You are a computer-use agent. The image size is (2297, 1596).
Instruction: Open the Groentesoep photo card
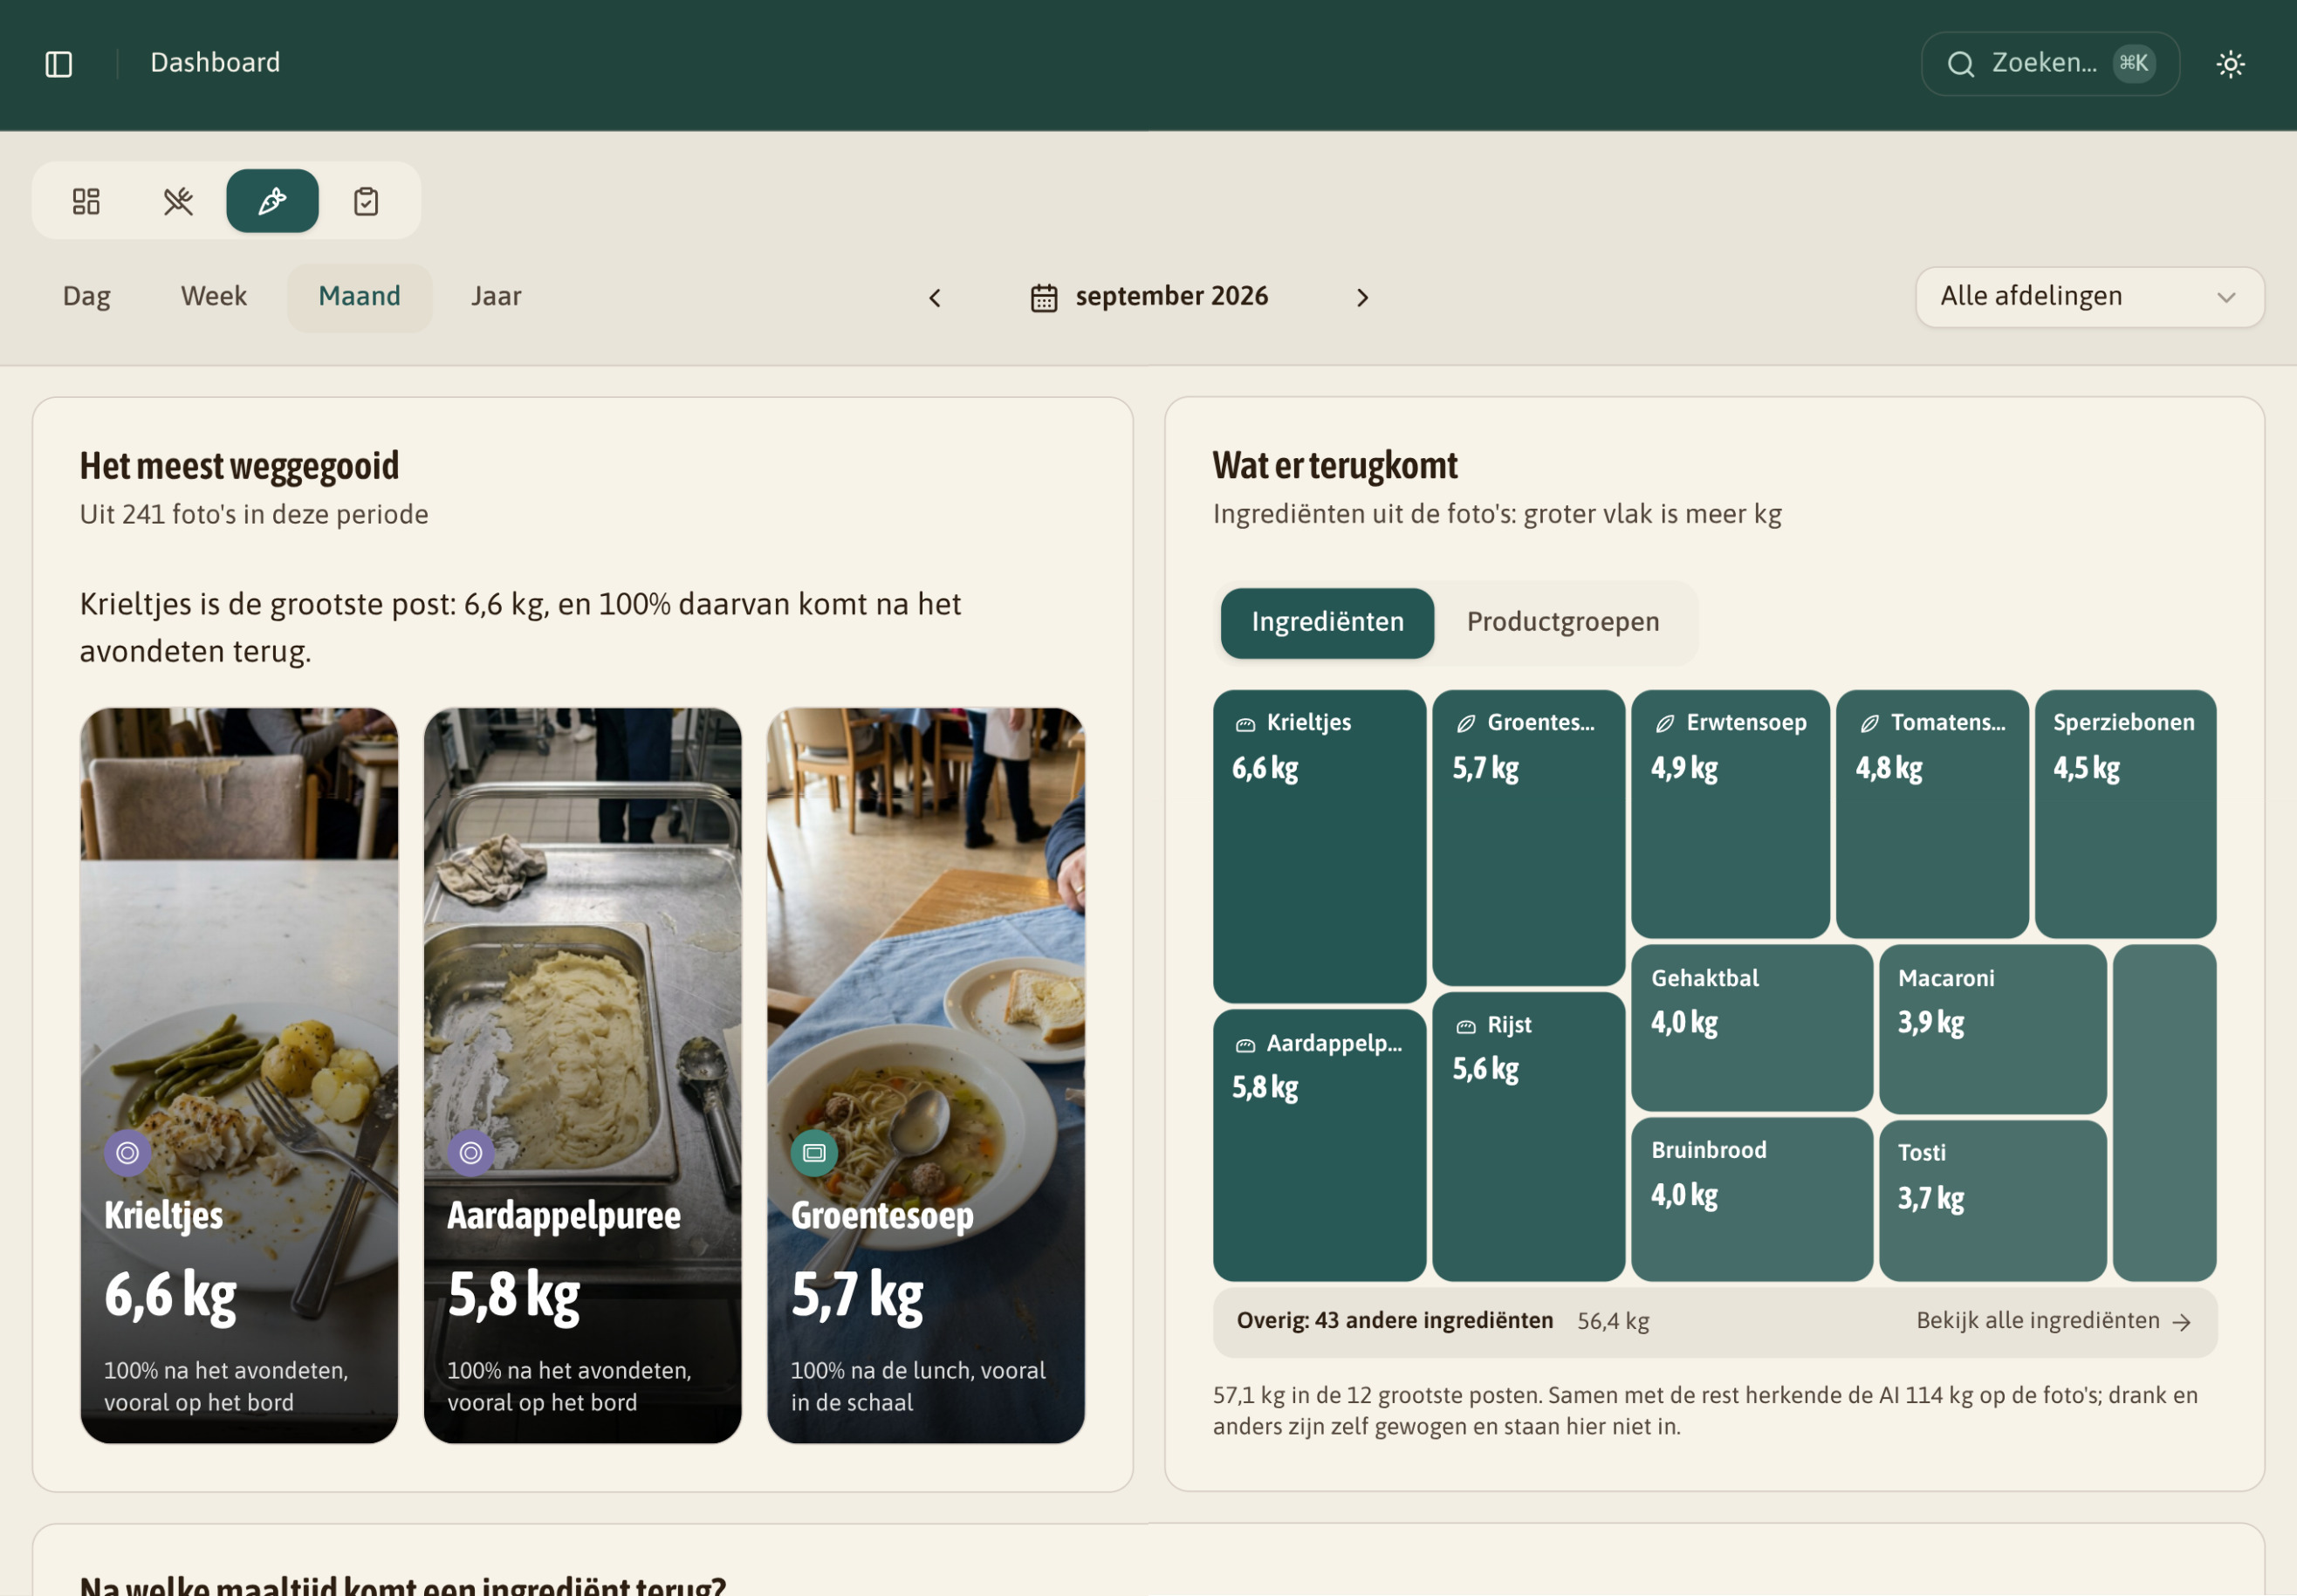pyautogui.click(x=926, y=1076)
